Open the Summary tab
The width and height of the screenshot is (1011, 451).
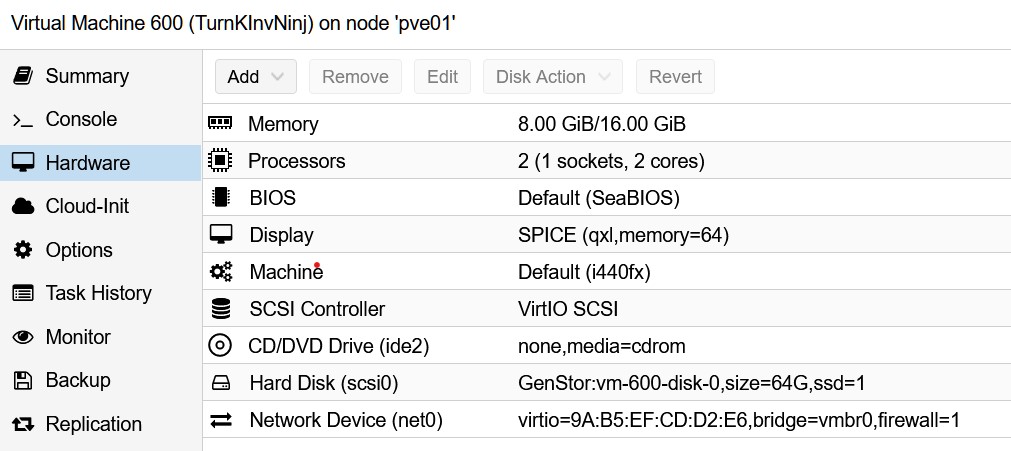click(87, 76)
